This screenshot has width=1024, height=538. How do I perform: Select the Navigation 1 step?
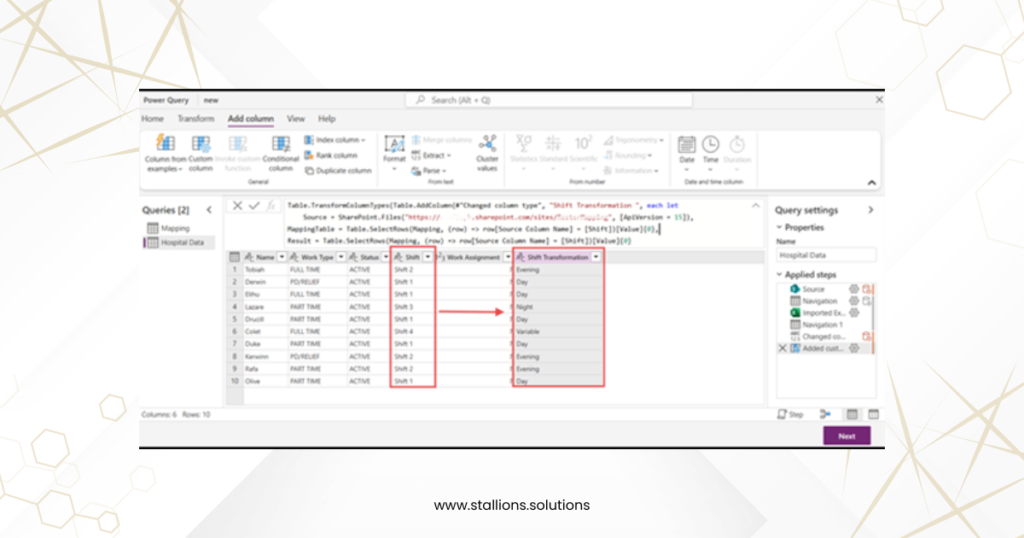823,324
